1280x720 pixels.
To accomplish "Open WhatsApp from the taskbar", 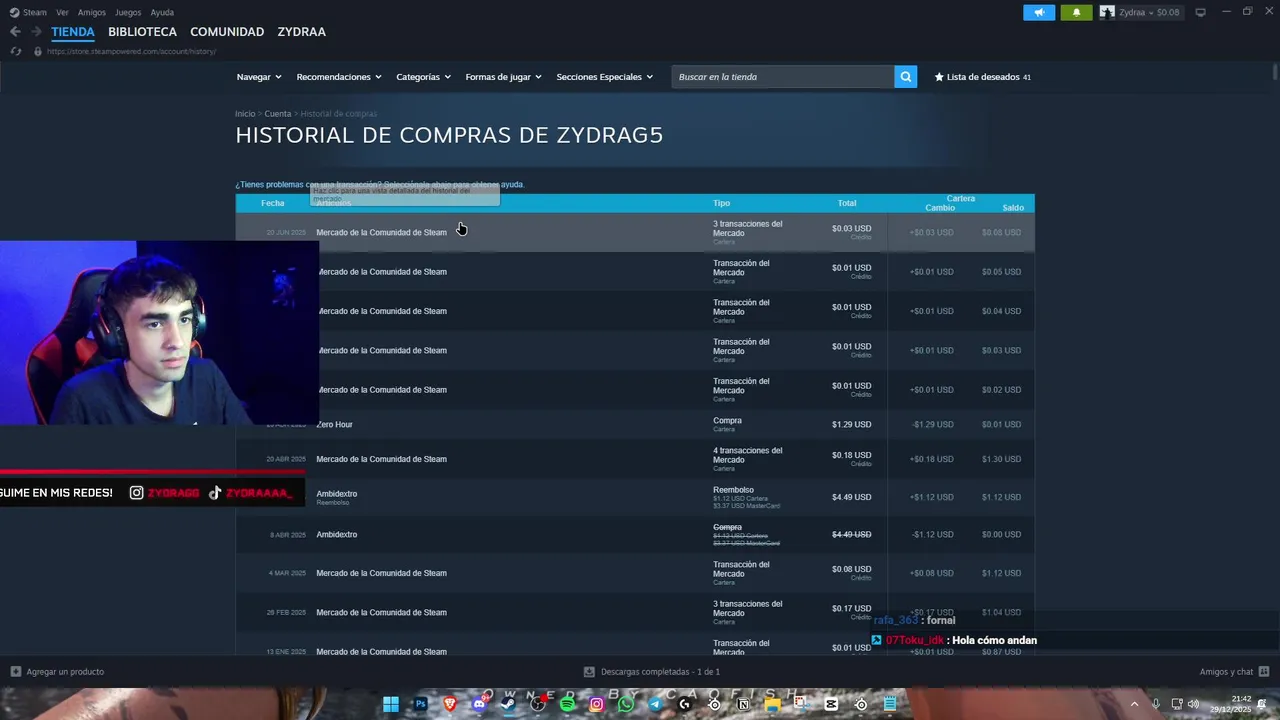I will pyautogui.click(x=626, y=704).
